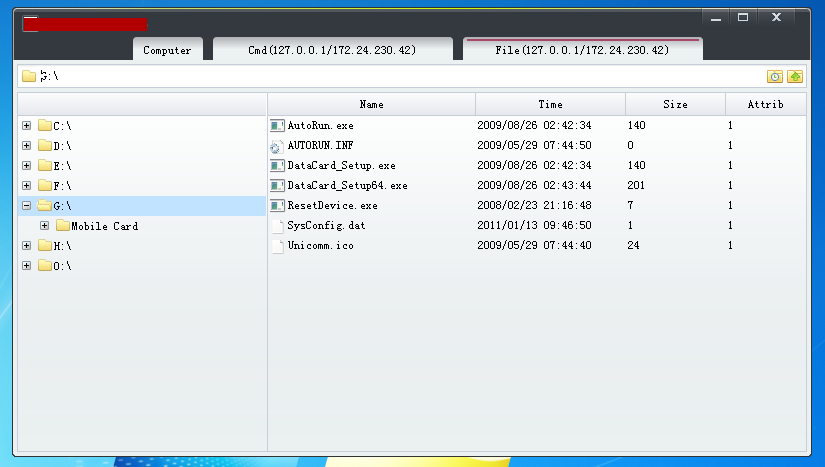Click the ResetDevice.exe file icon

277,206
